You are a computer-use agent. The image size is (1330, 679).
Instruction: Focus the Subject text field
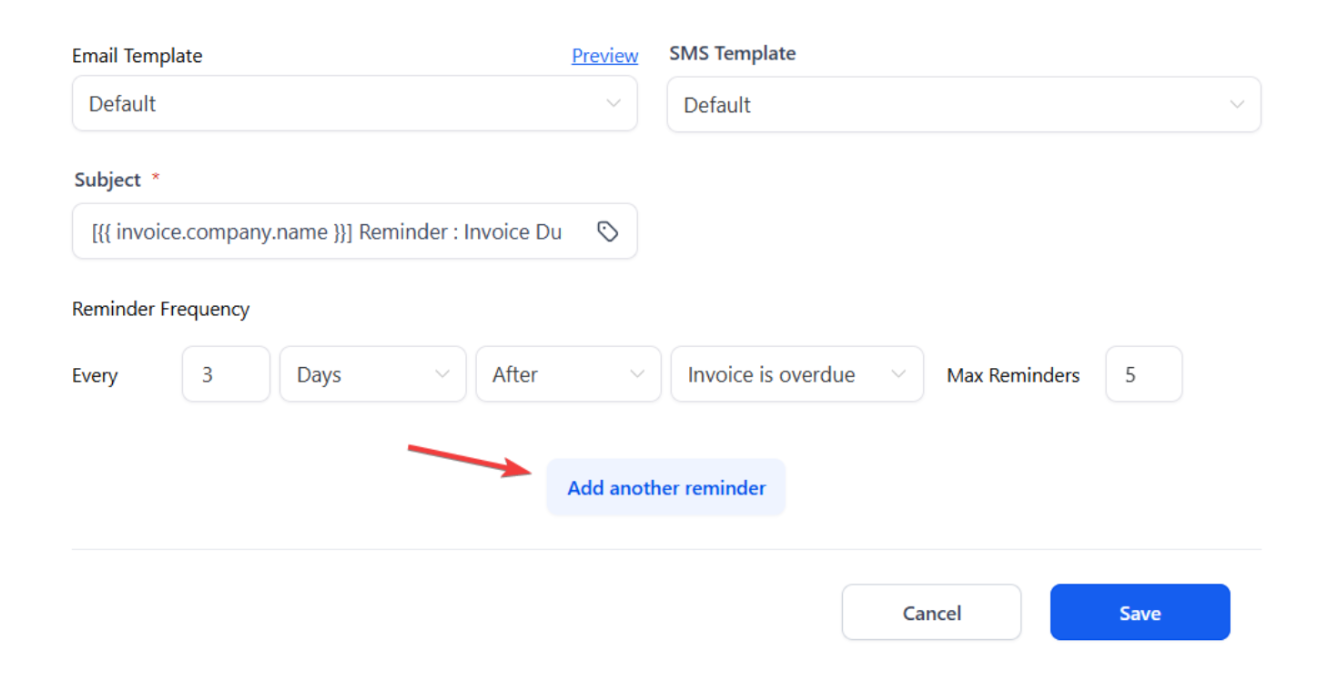pos(330,232)
